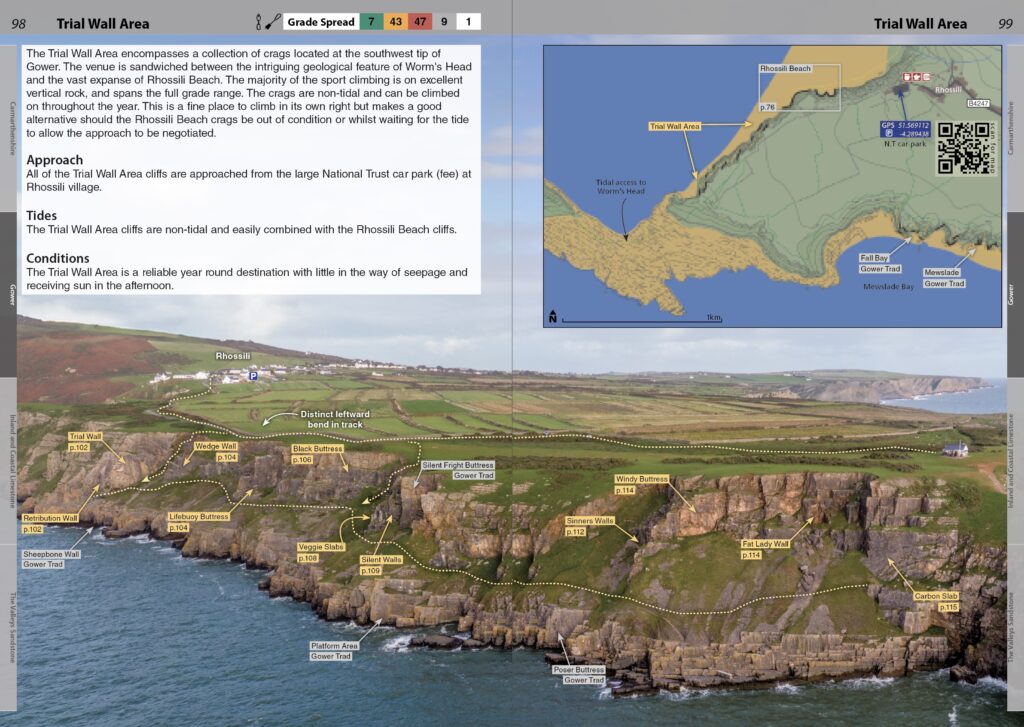The height and width of the screenshot is (727, 1024).
Task: Click the GPS coordinates box
Action: point(905,129)
